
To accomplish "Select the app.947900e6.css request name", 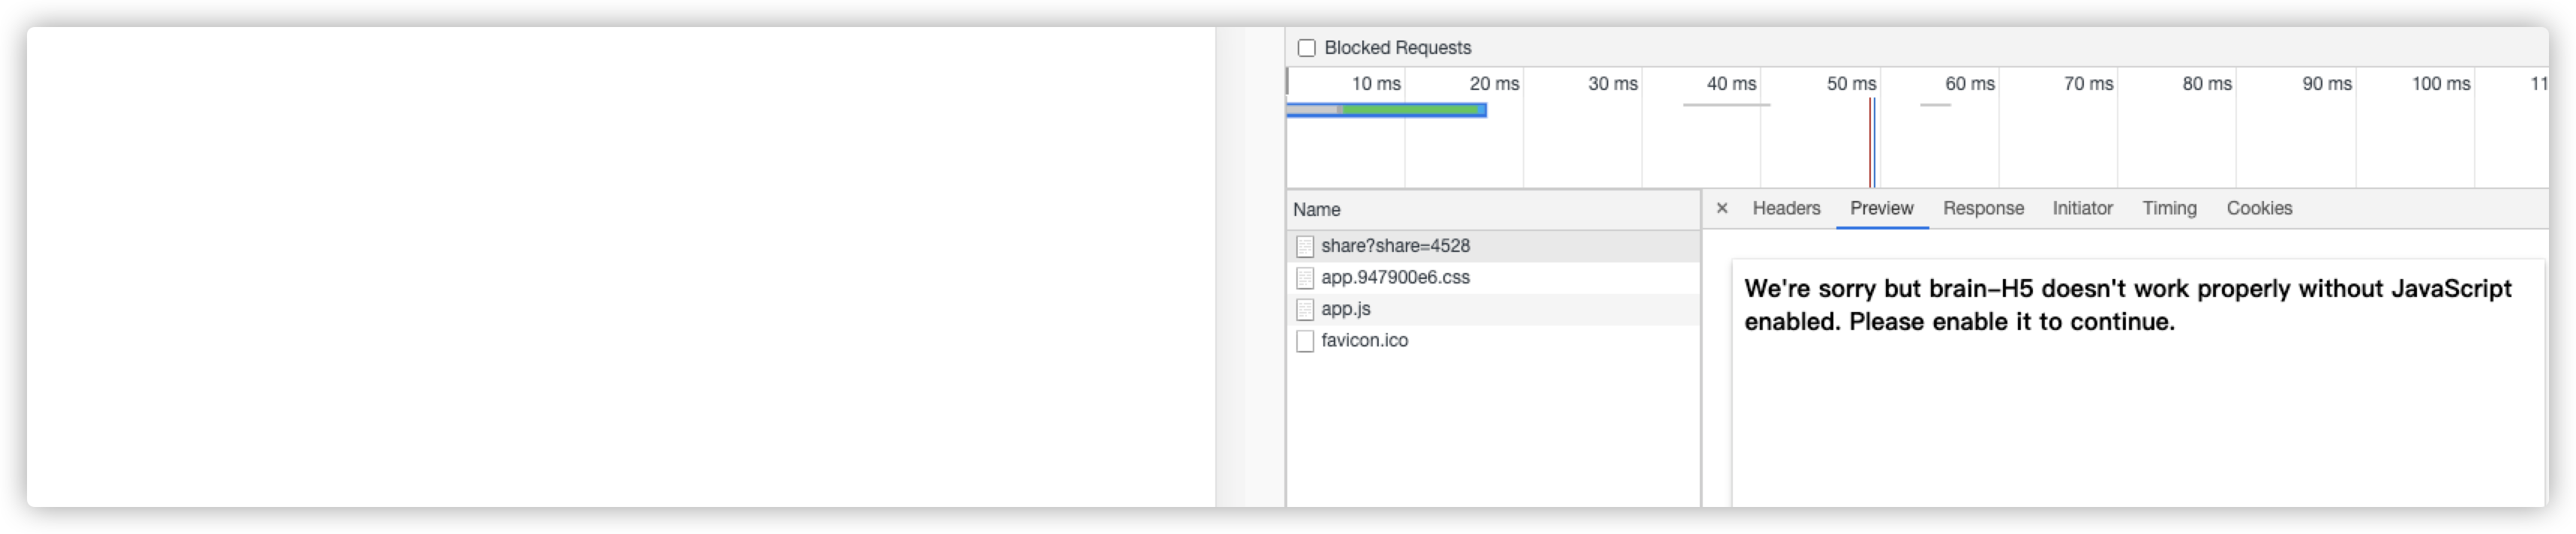I will [x=1395, y=277].
